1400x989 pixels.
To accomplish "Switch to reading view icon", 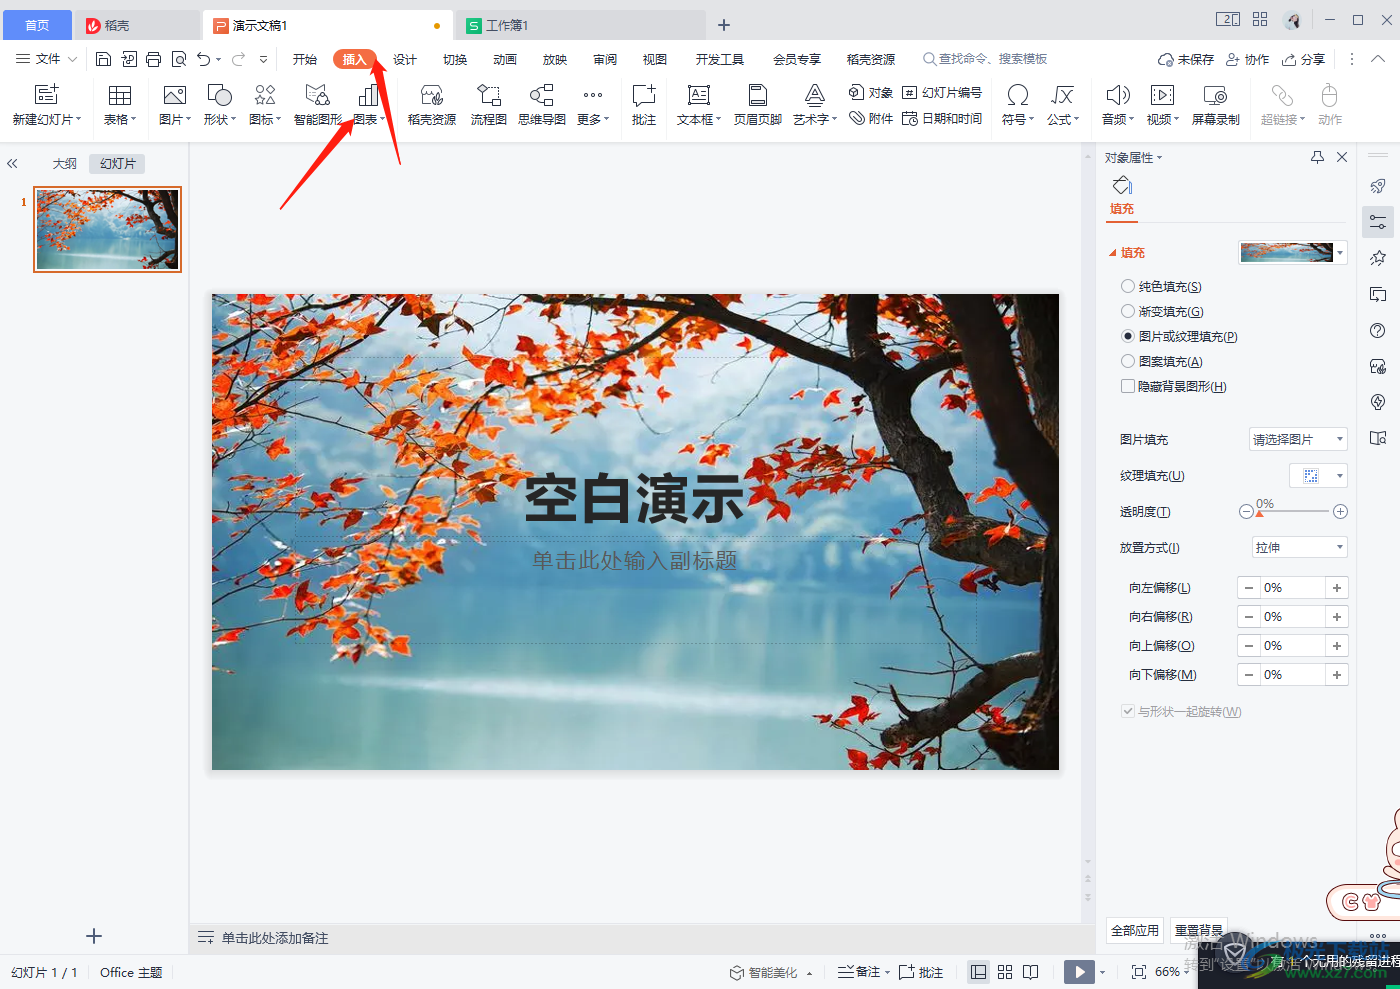I will click(x=1031, y=972).
